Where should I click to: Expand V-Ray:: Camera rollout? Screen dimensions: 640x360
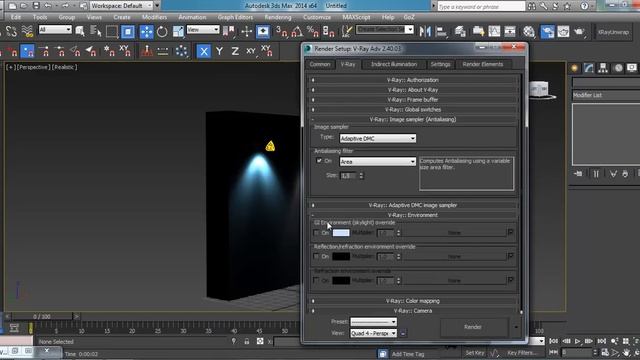pos(413,311)
